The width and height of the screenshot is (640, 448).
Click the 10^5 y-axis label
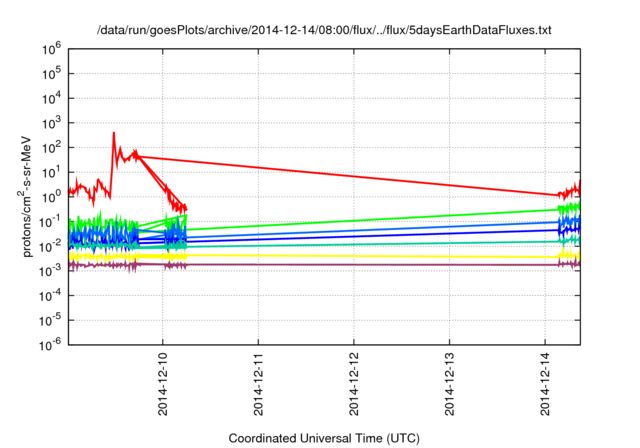51,74
